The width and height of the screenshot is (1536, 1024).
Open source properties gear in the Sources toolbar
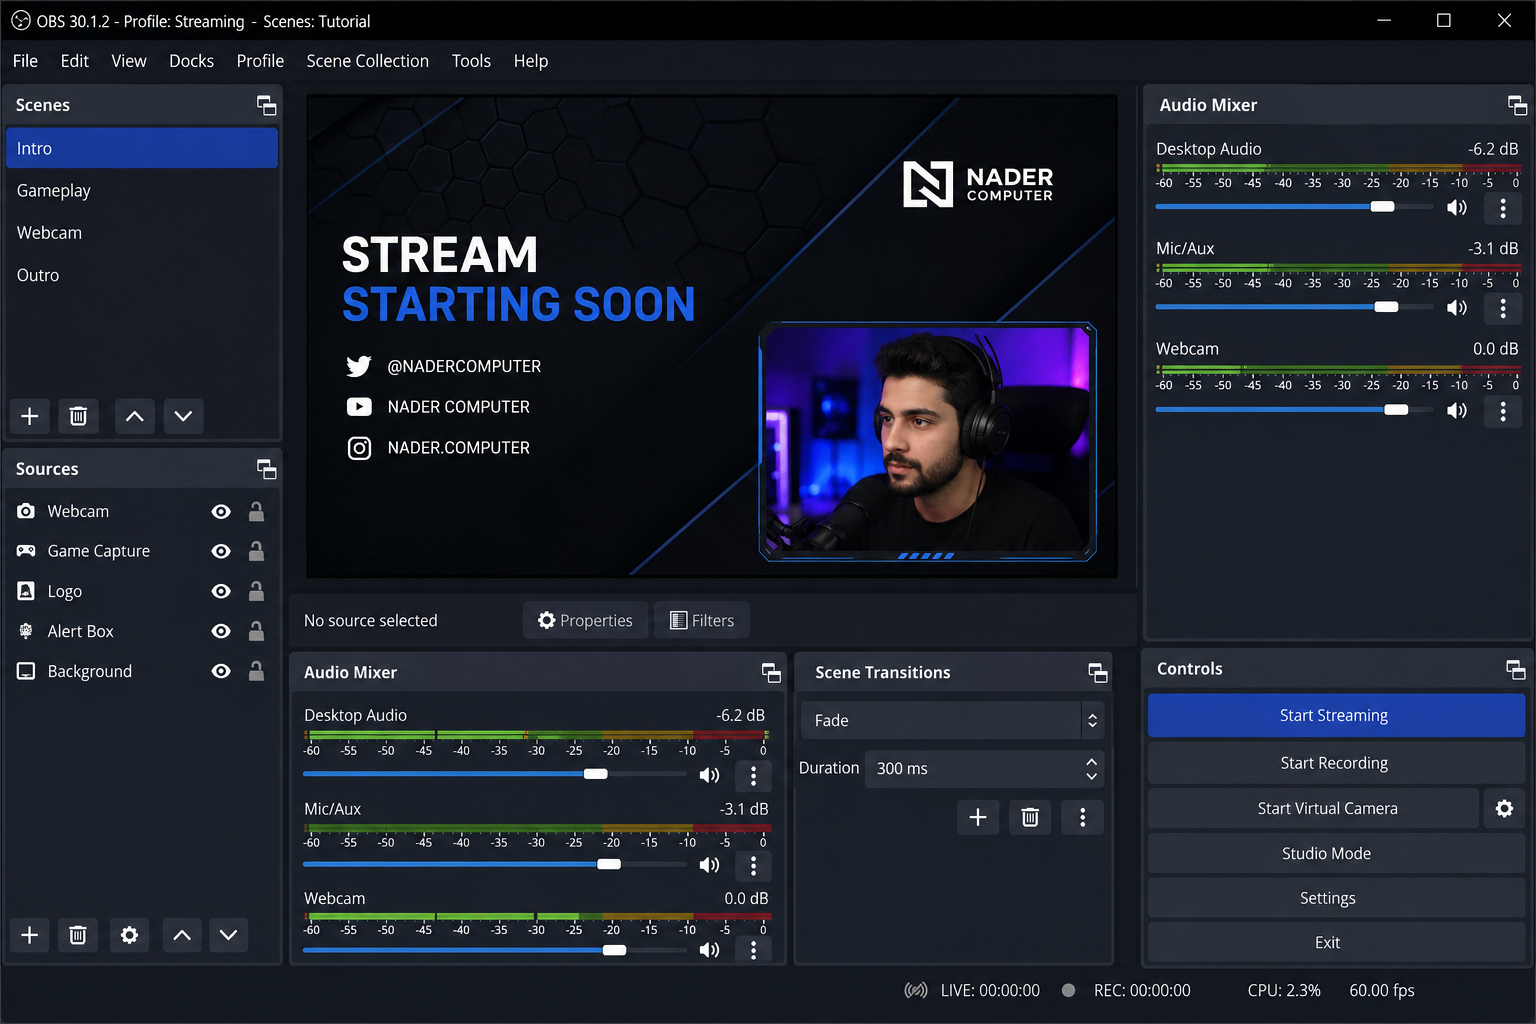129,935
